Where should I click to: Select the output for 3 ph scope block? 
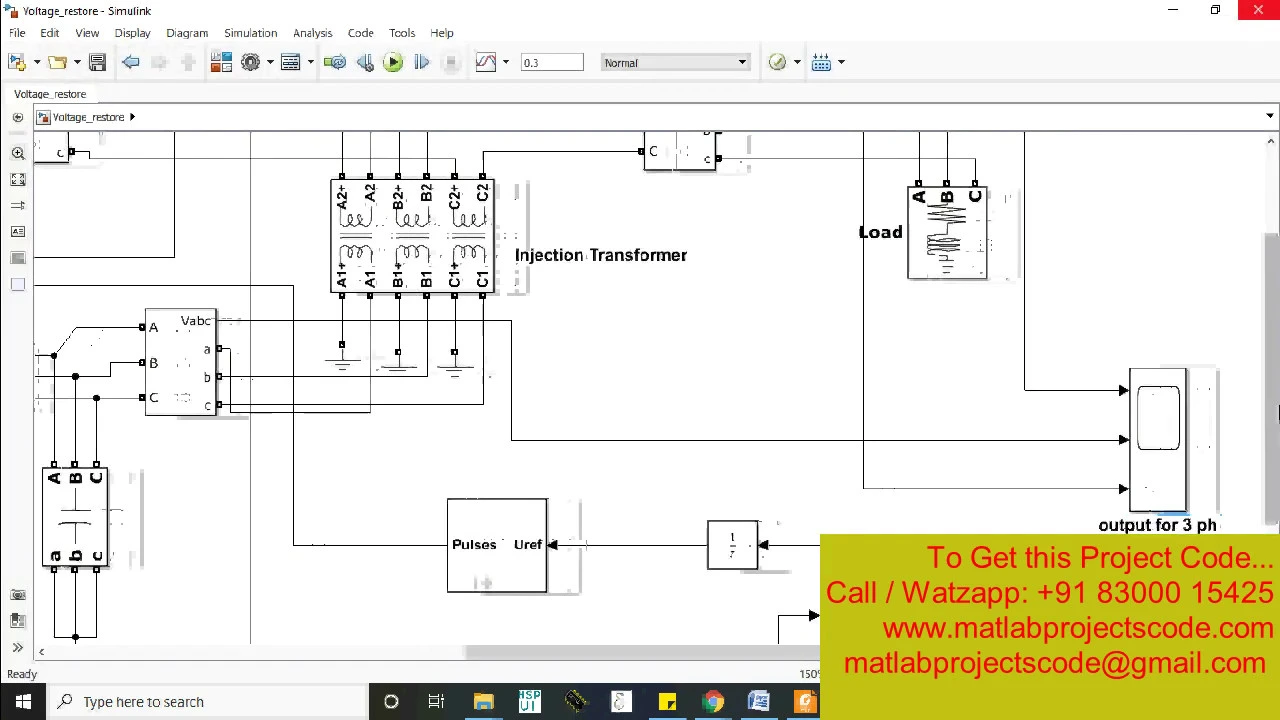[1158, 440]
